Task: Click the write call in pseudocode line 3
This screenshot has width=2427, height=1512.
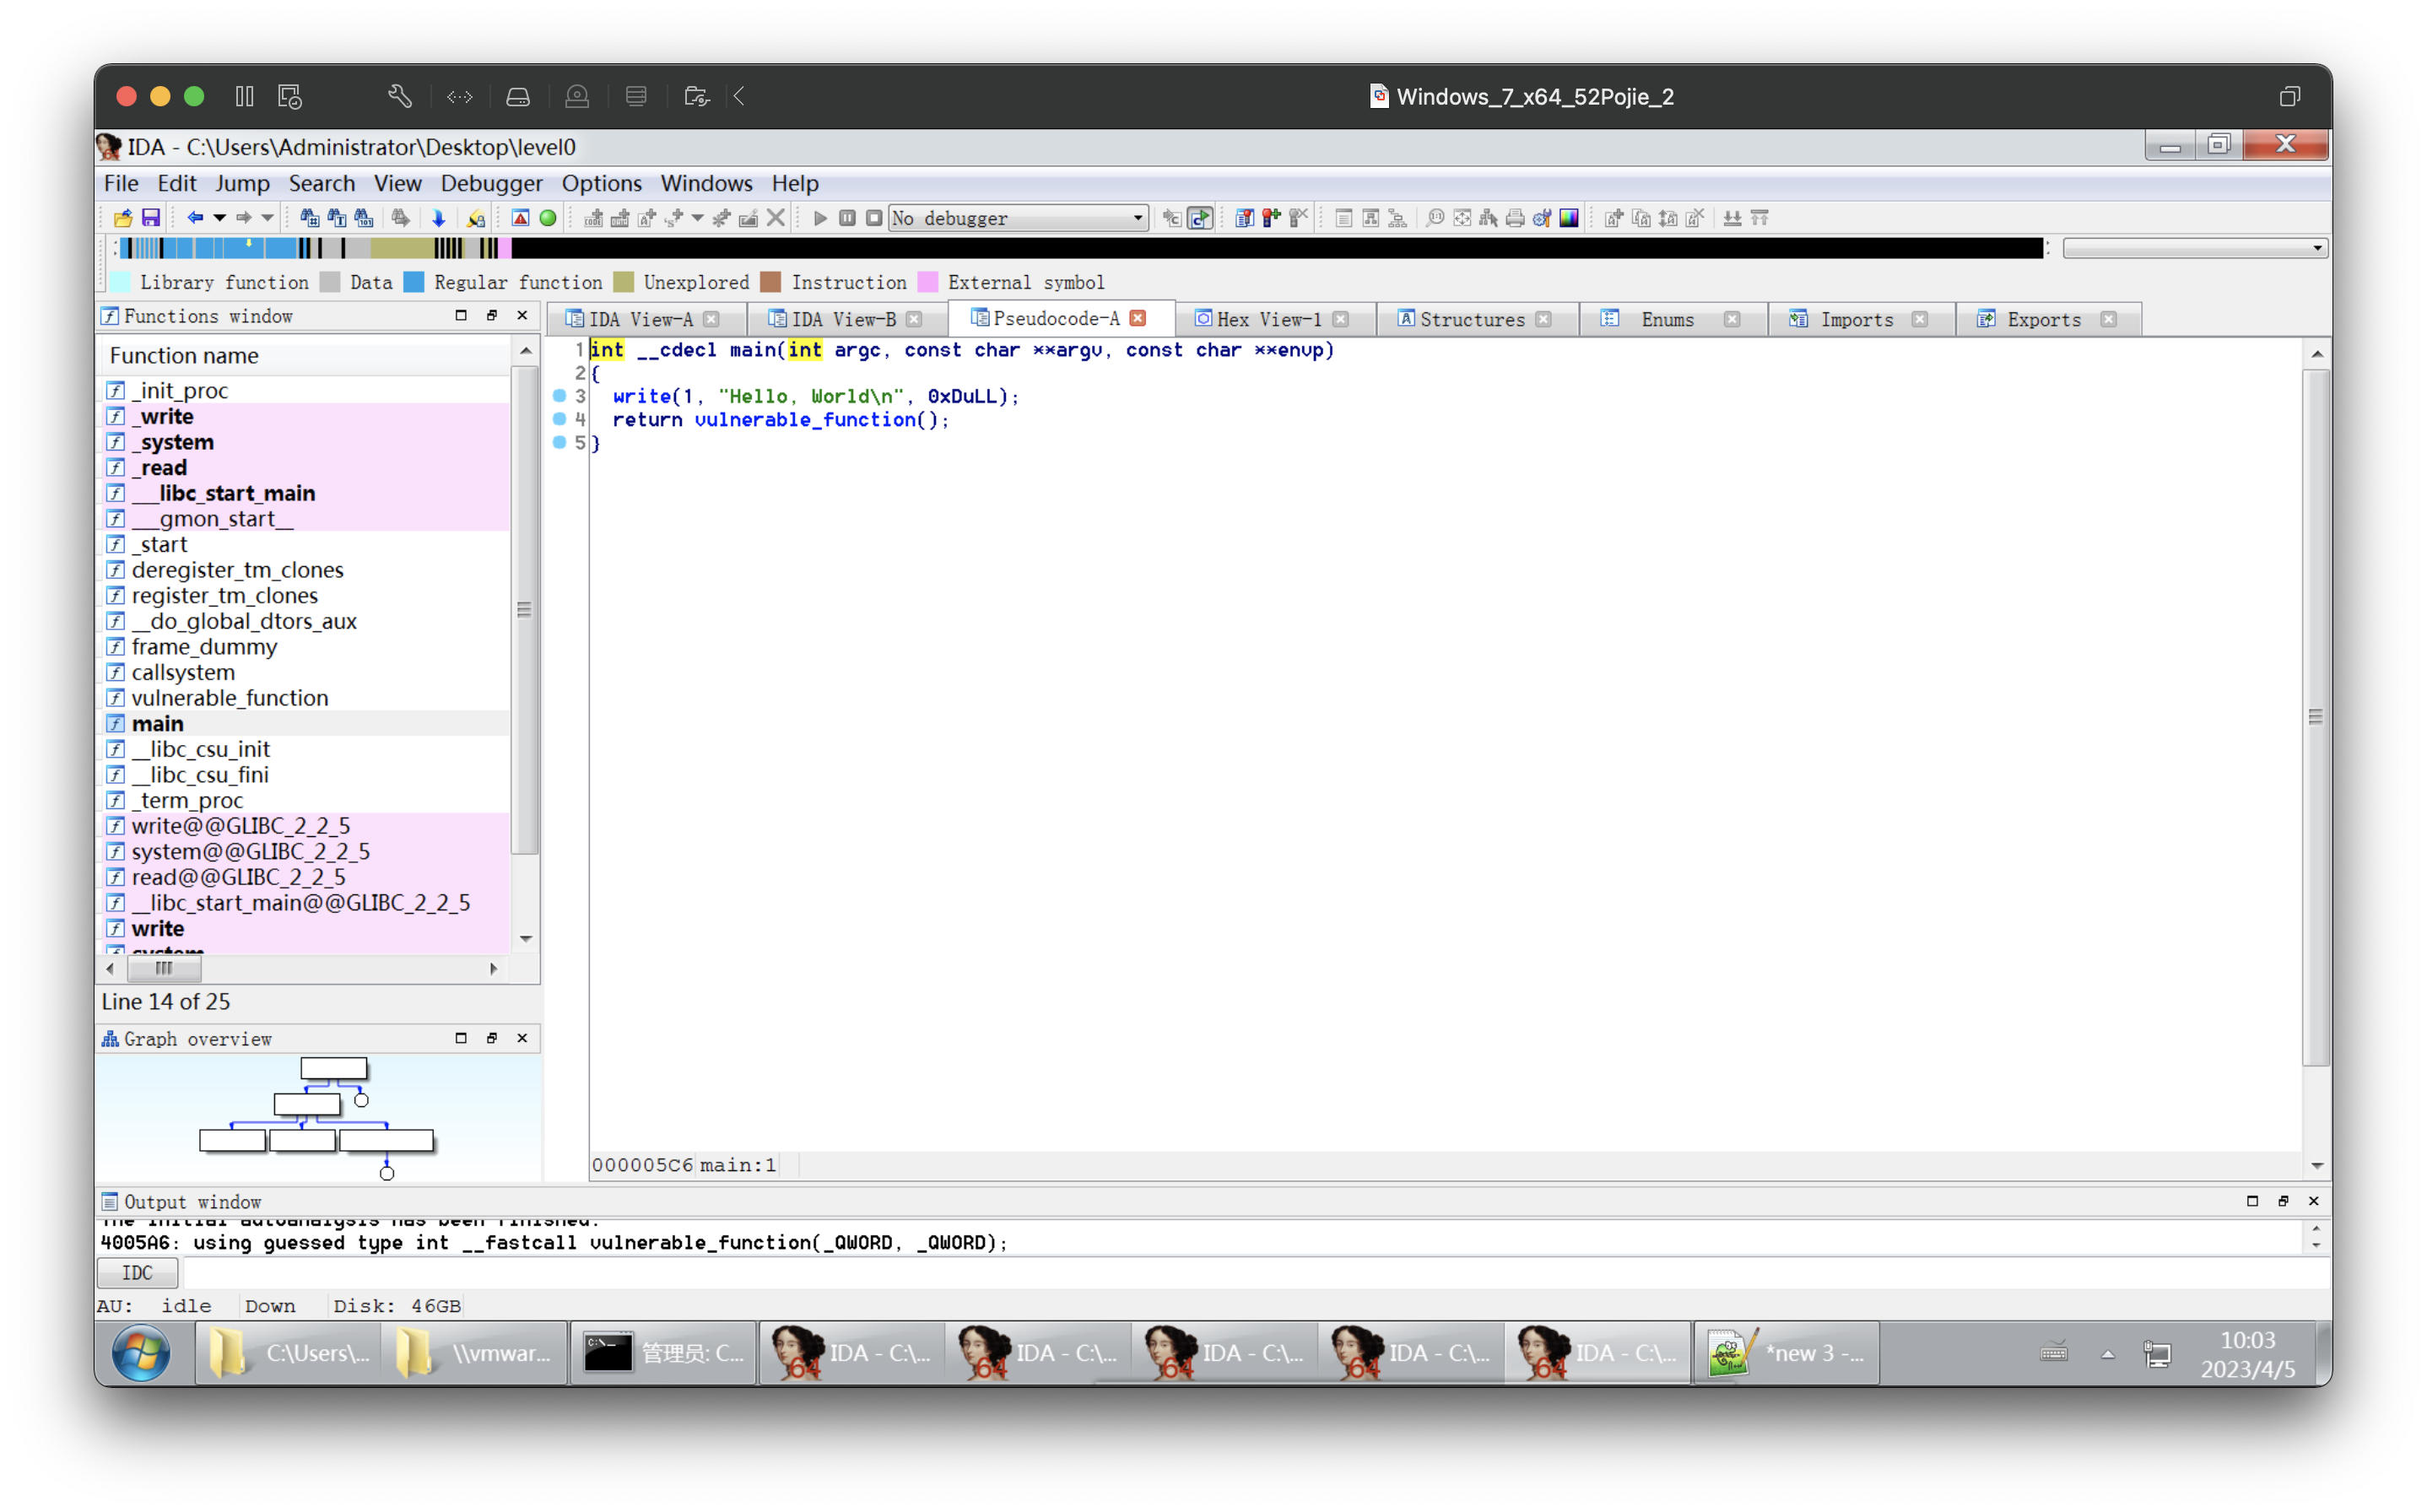Action: coord(641,397)
